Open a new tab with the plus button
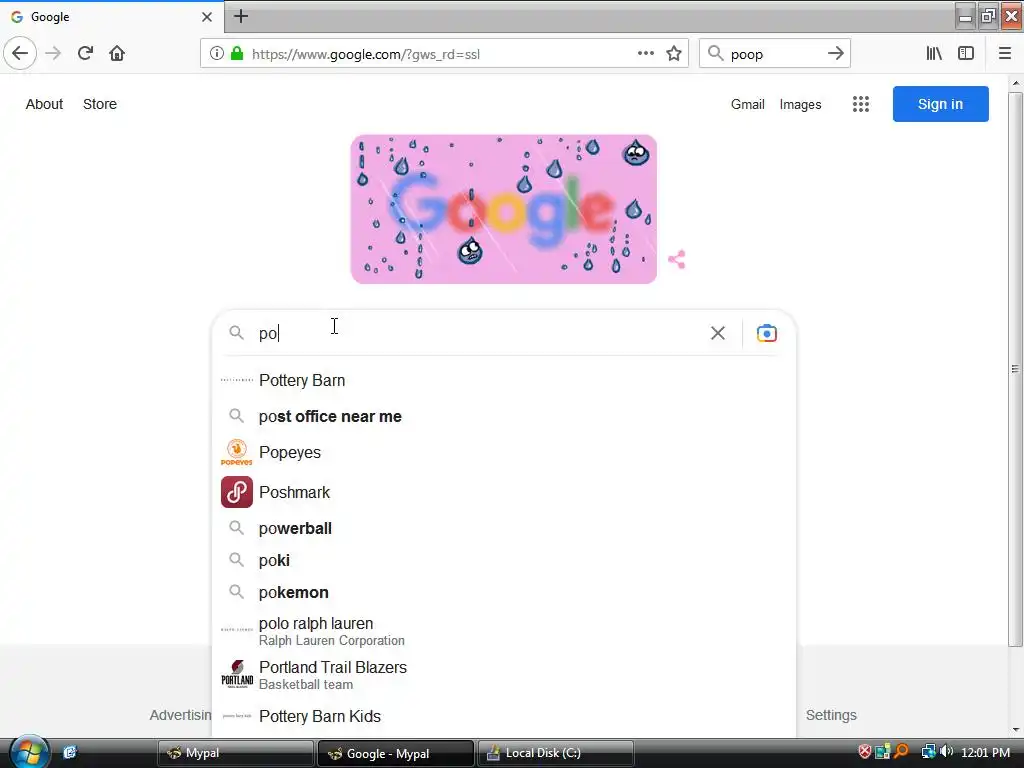The width and height of the screenshot is (1024, 768). (x=241, y=16)
